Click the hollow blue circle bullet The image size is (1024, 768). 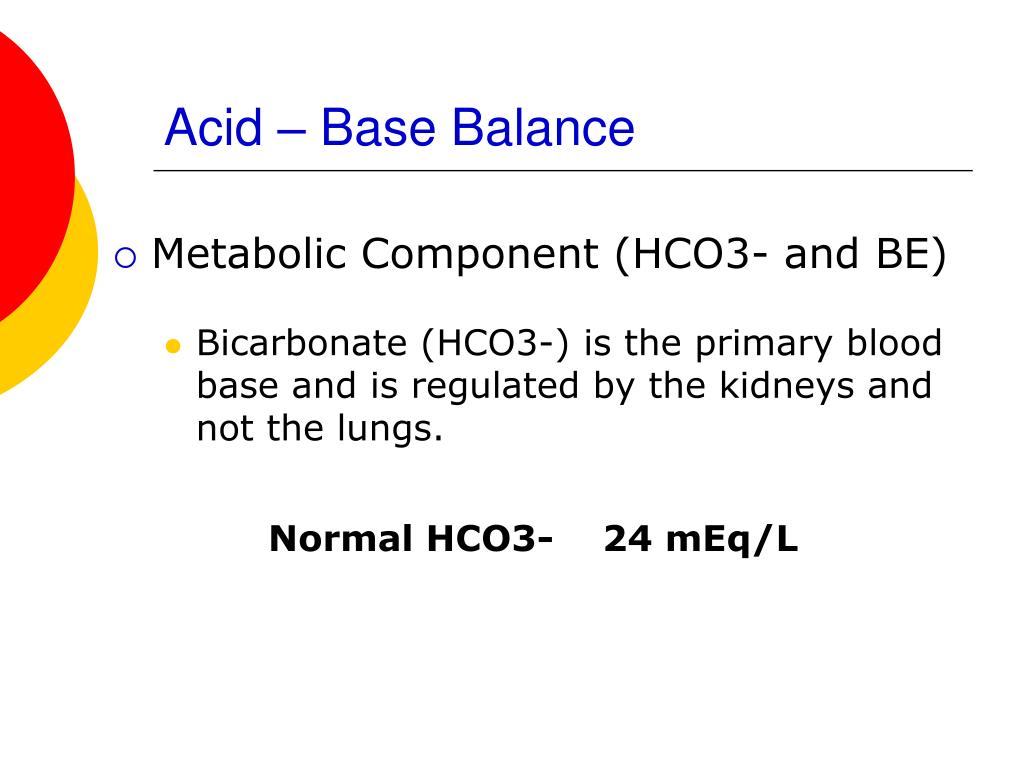click(125, 257)
